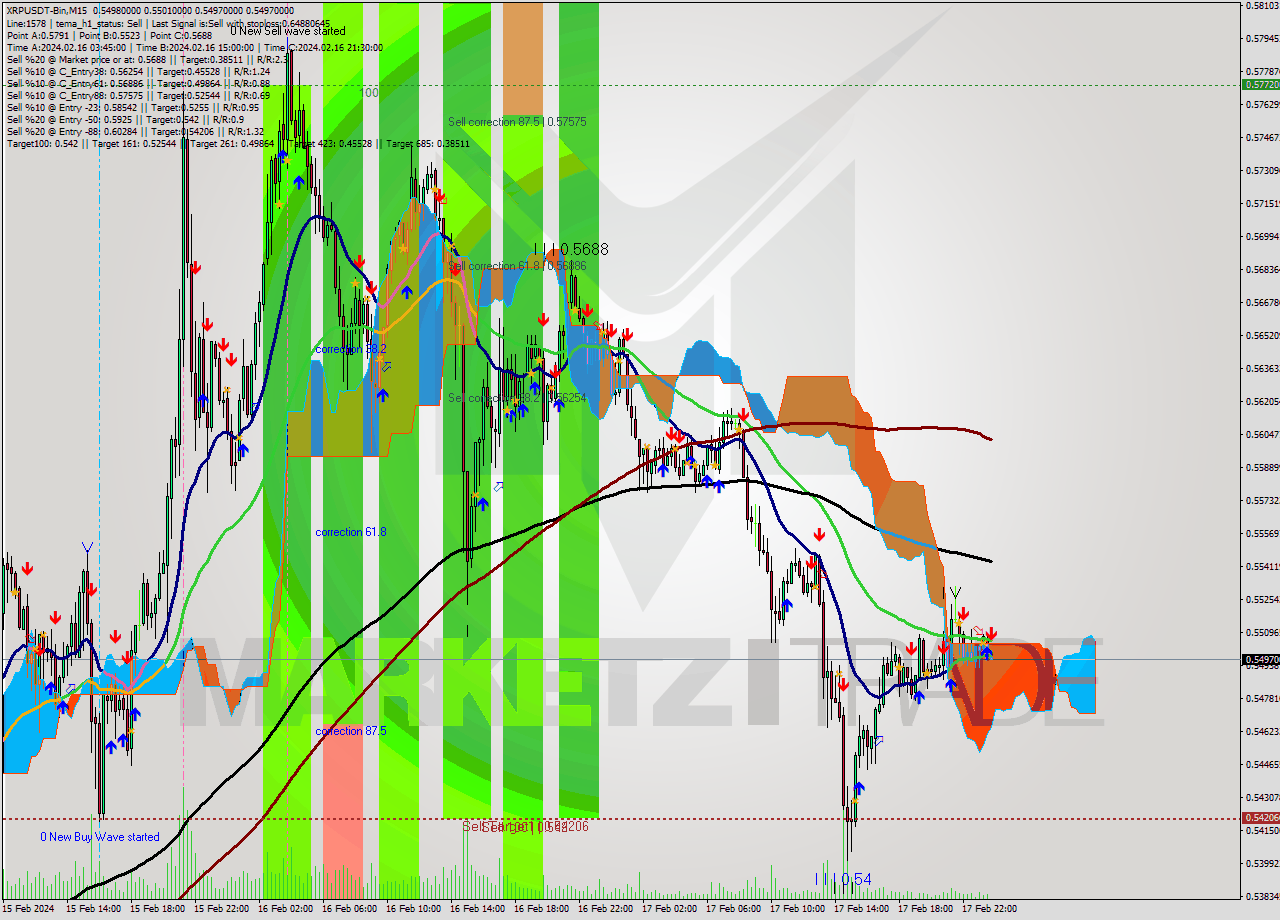
Task: Click the 0.5383 price scale value
Action: [x=1263, y=897]
